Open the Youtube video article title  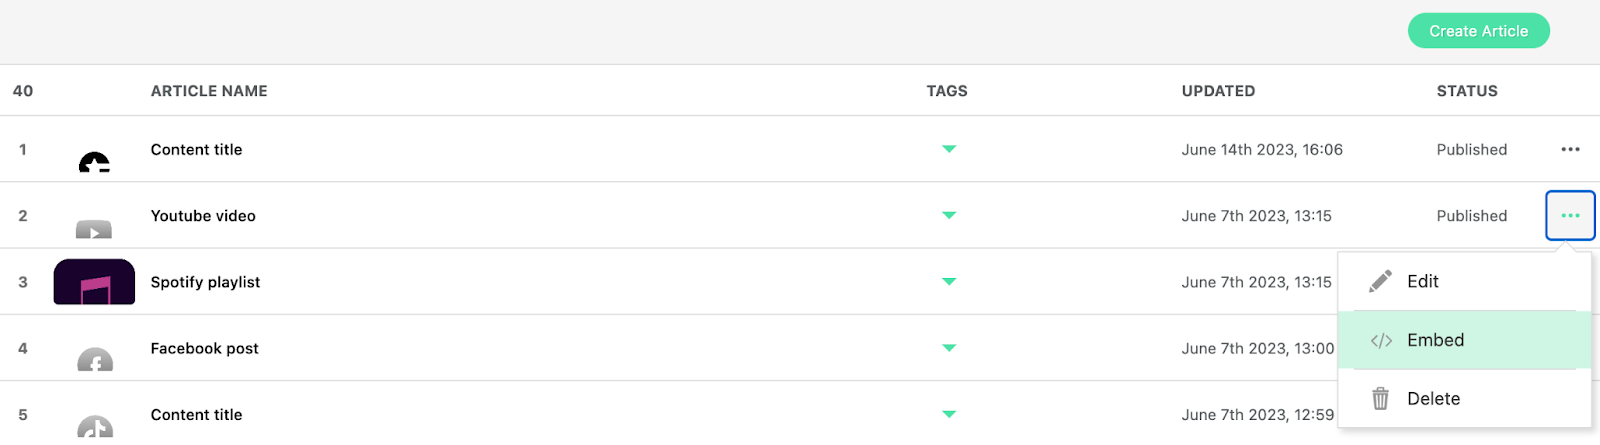203,216
